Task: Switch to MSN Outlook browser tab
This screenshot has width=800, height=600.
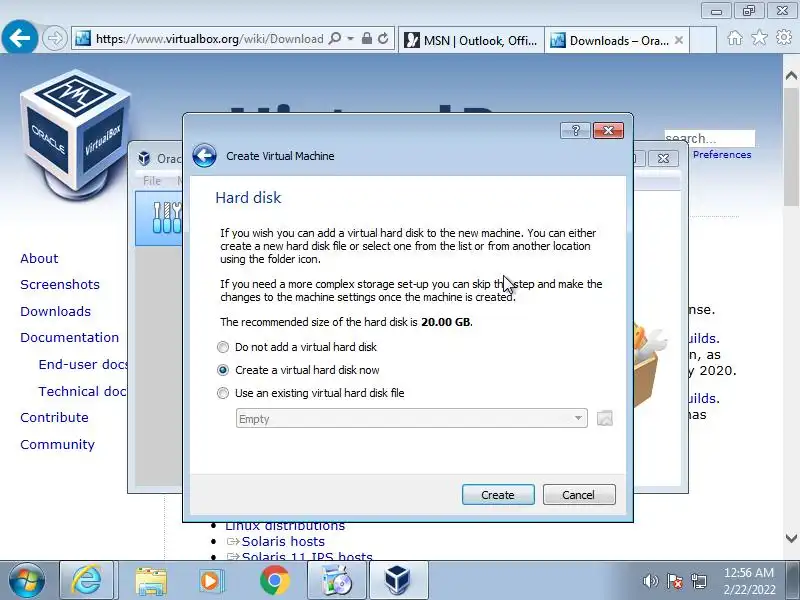Action: click(471, 40)
